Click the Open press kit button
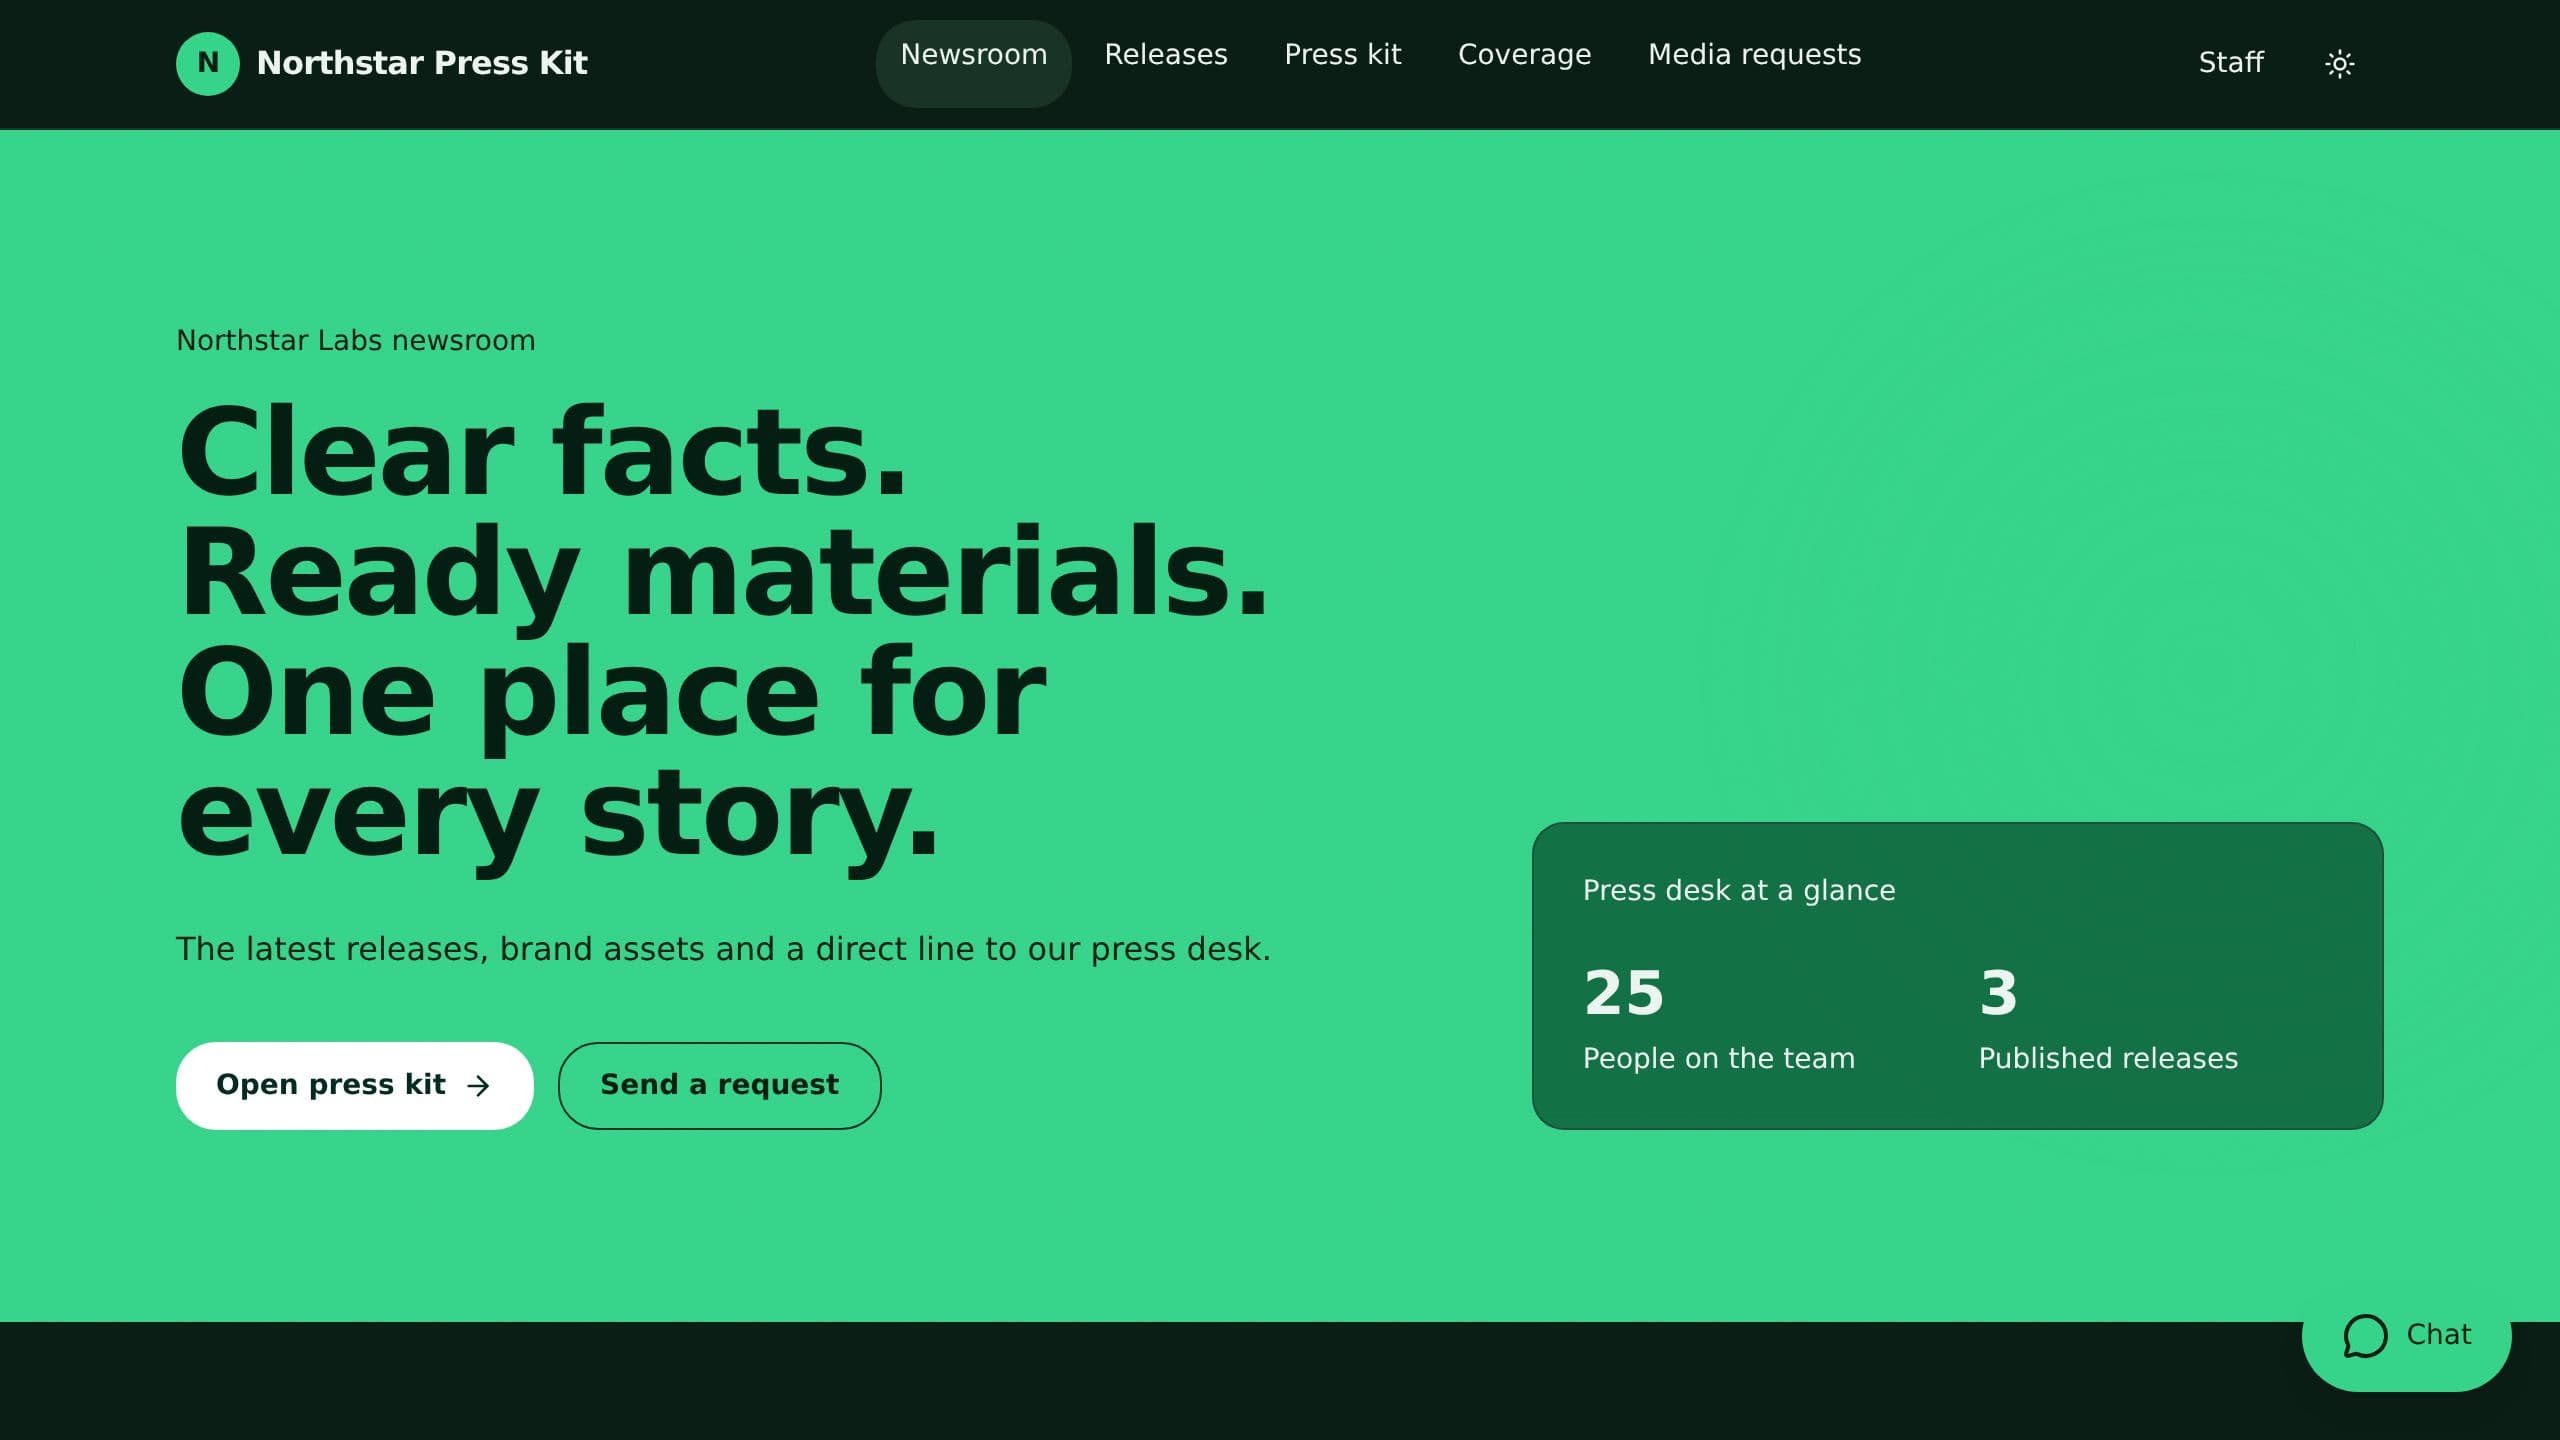 pyautogui.click(x=354, y=1085)
